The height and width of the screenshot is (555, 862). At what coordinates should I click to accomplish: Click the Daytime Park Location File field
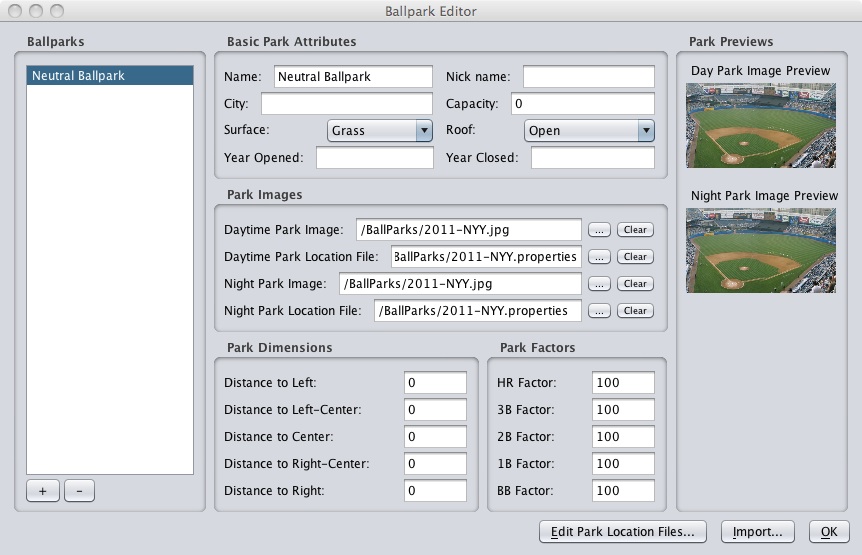(486, 257)
